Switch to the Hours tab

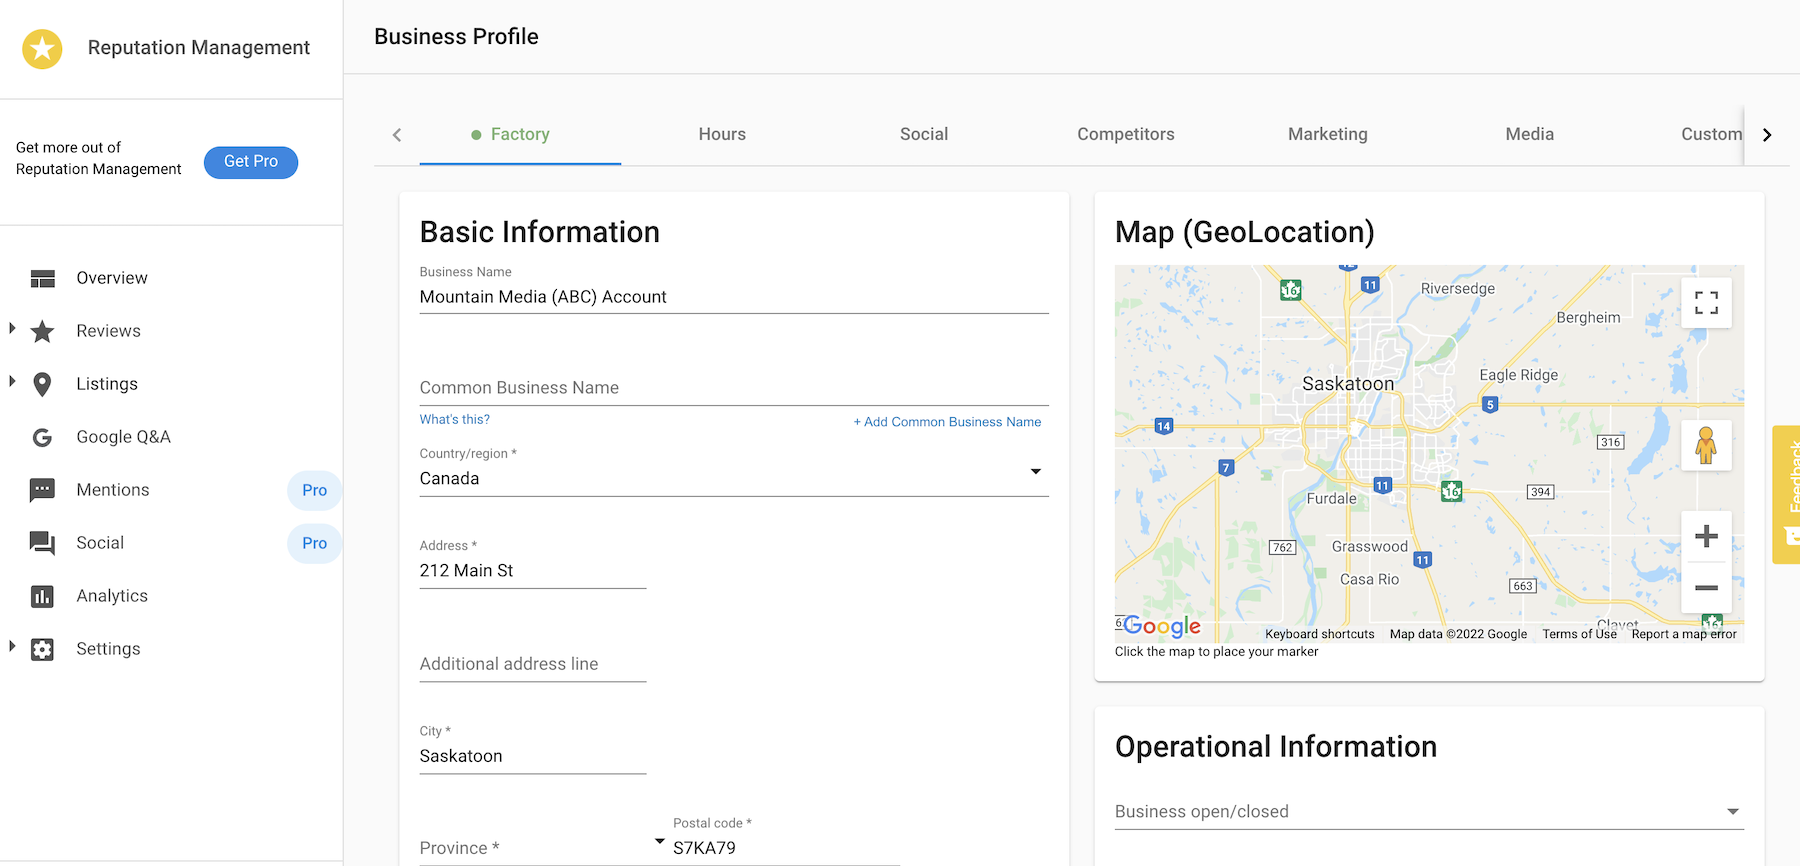[722, 134]
